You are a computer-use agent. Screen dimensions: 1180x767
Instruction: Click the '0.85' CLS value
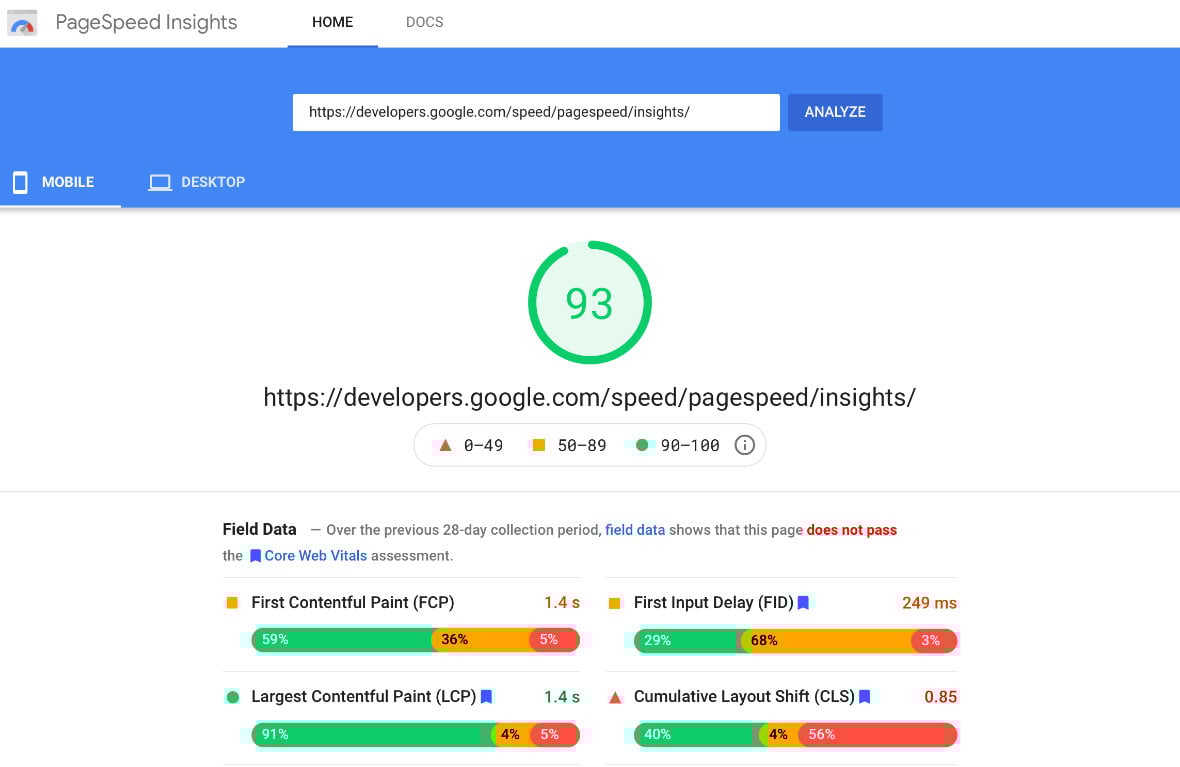[941, 697]
